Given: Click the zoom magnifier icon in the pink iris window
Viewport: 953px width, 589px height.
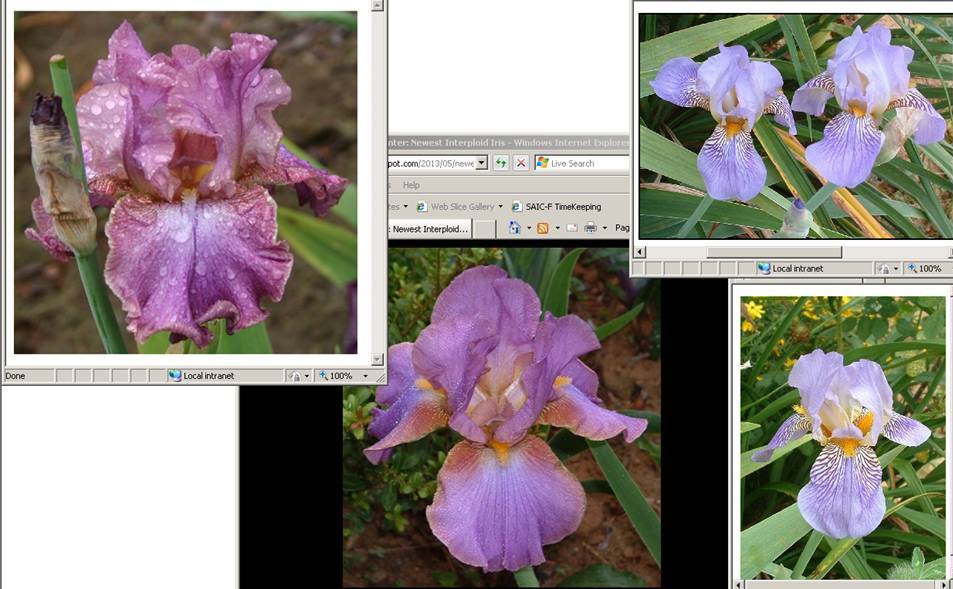Looking at the screenshot, I should tap(323, 376).
